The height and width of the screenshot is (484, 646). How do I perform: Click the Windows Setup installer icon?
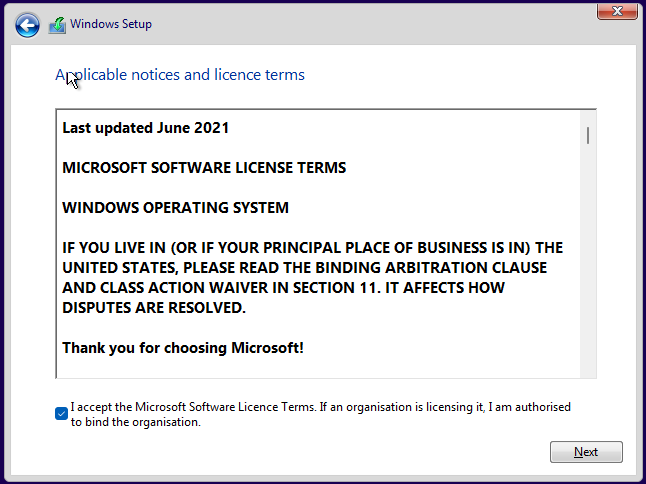57,25
